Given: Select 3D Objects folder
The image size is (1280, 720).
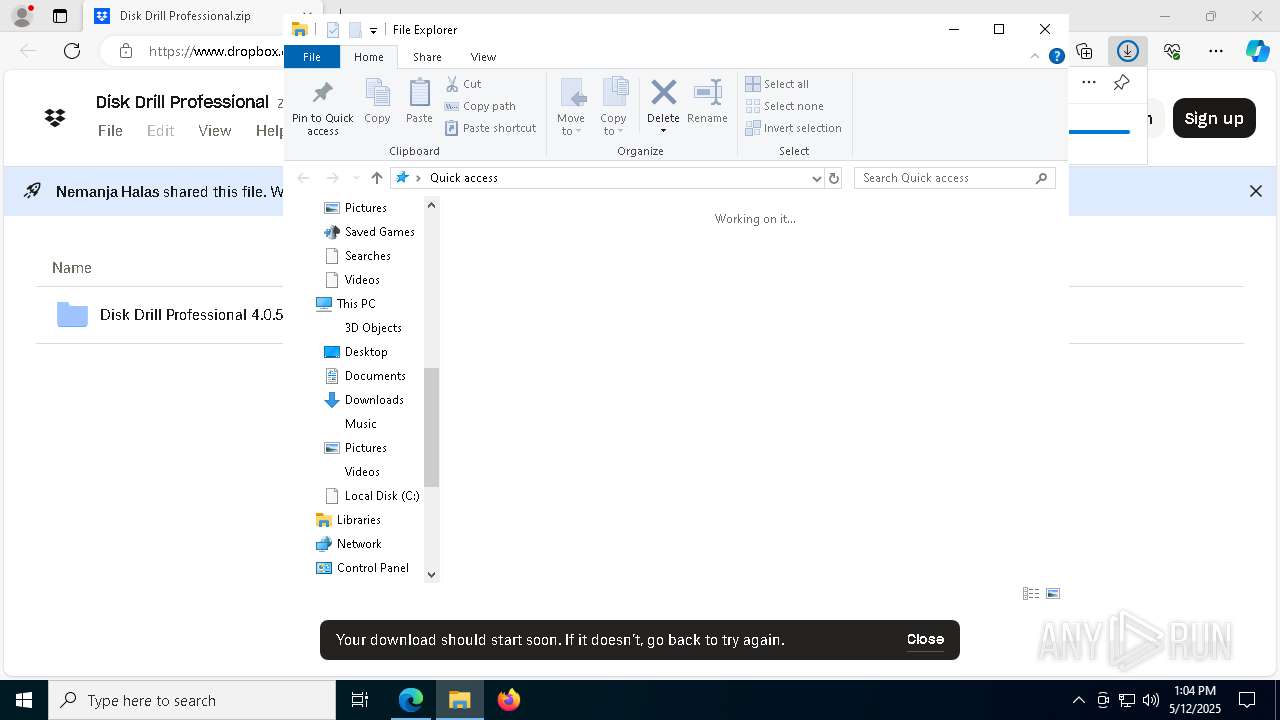Looking at the screenshot, I should [373, 328].
